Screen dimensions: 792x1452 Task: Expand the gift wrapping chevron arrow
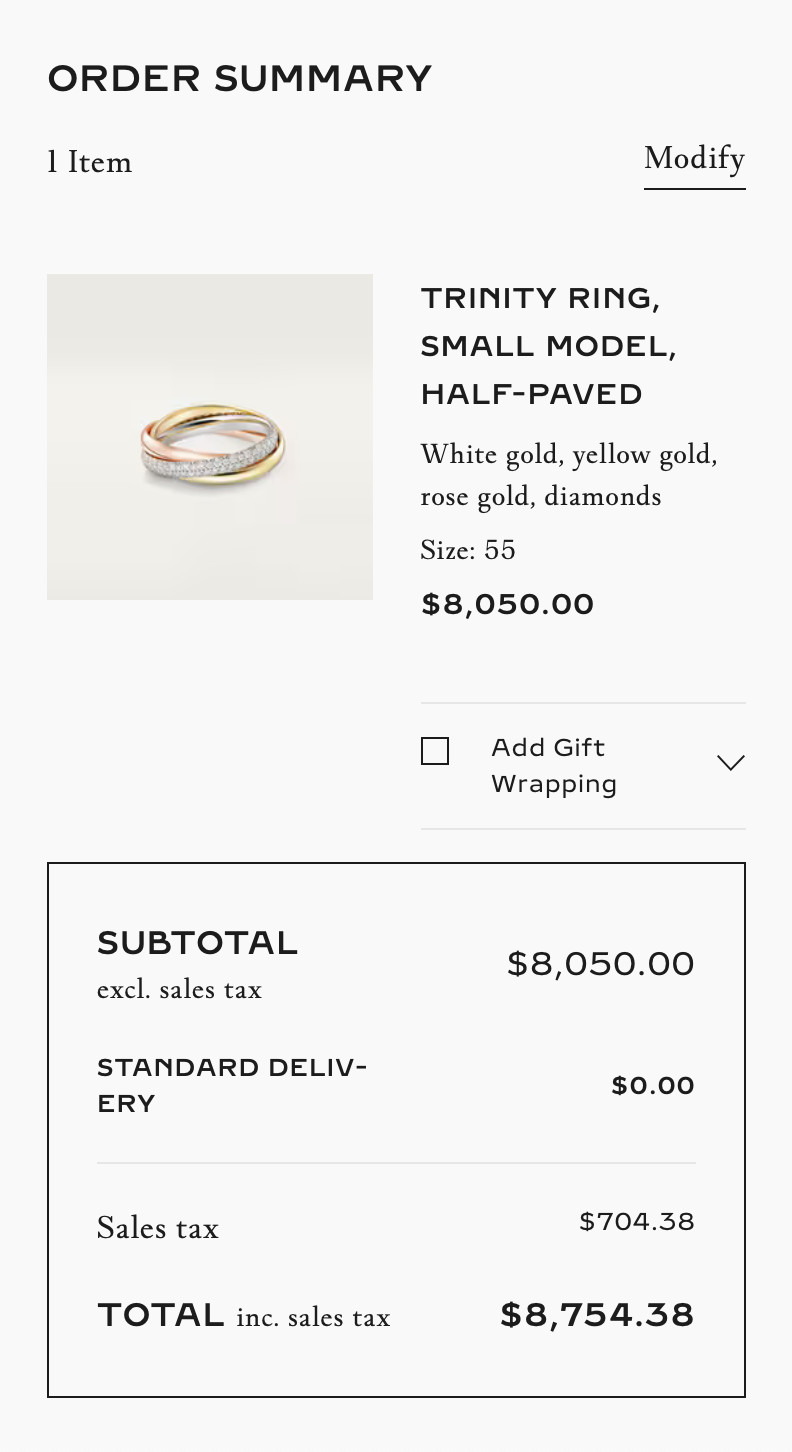pyautogui.click(x=731, y=763)
